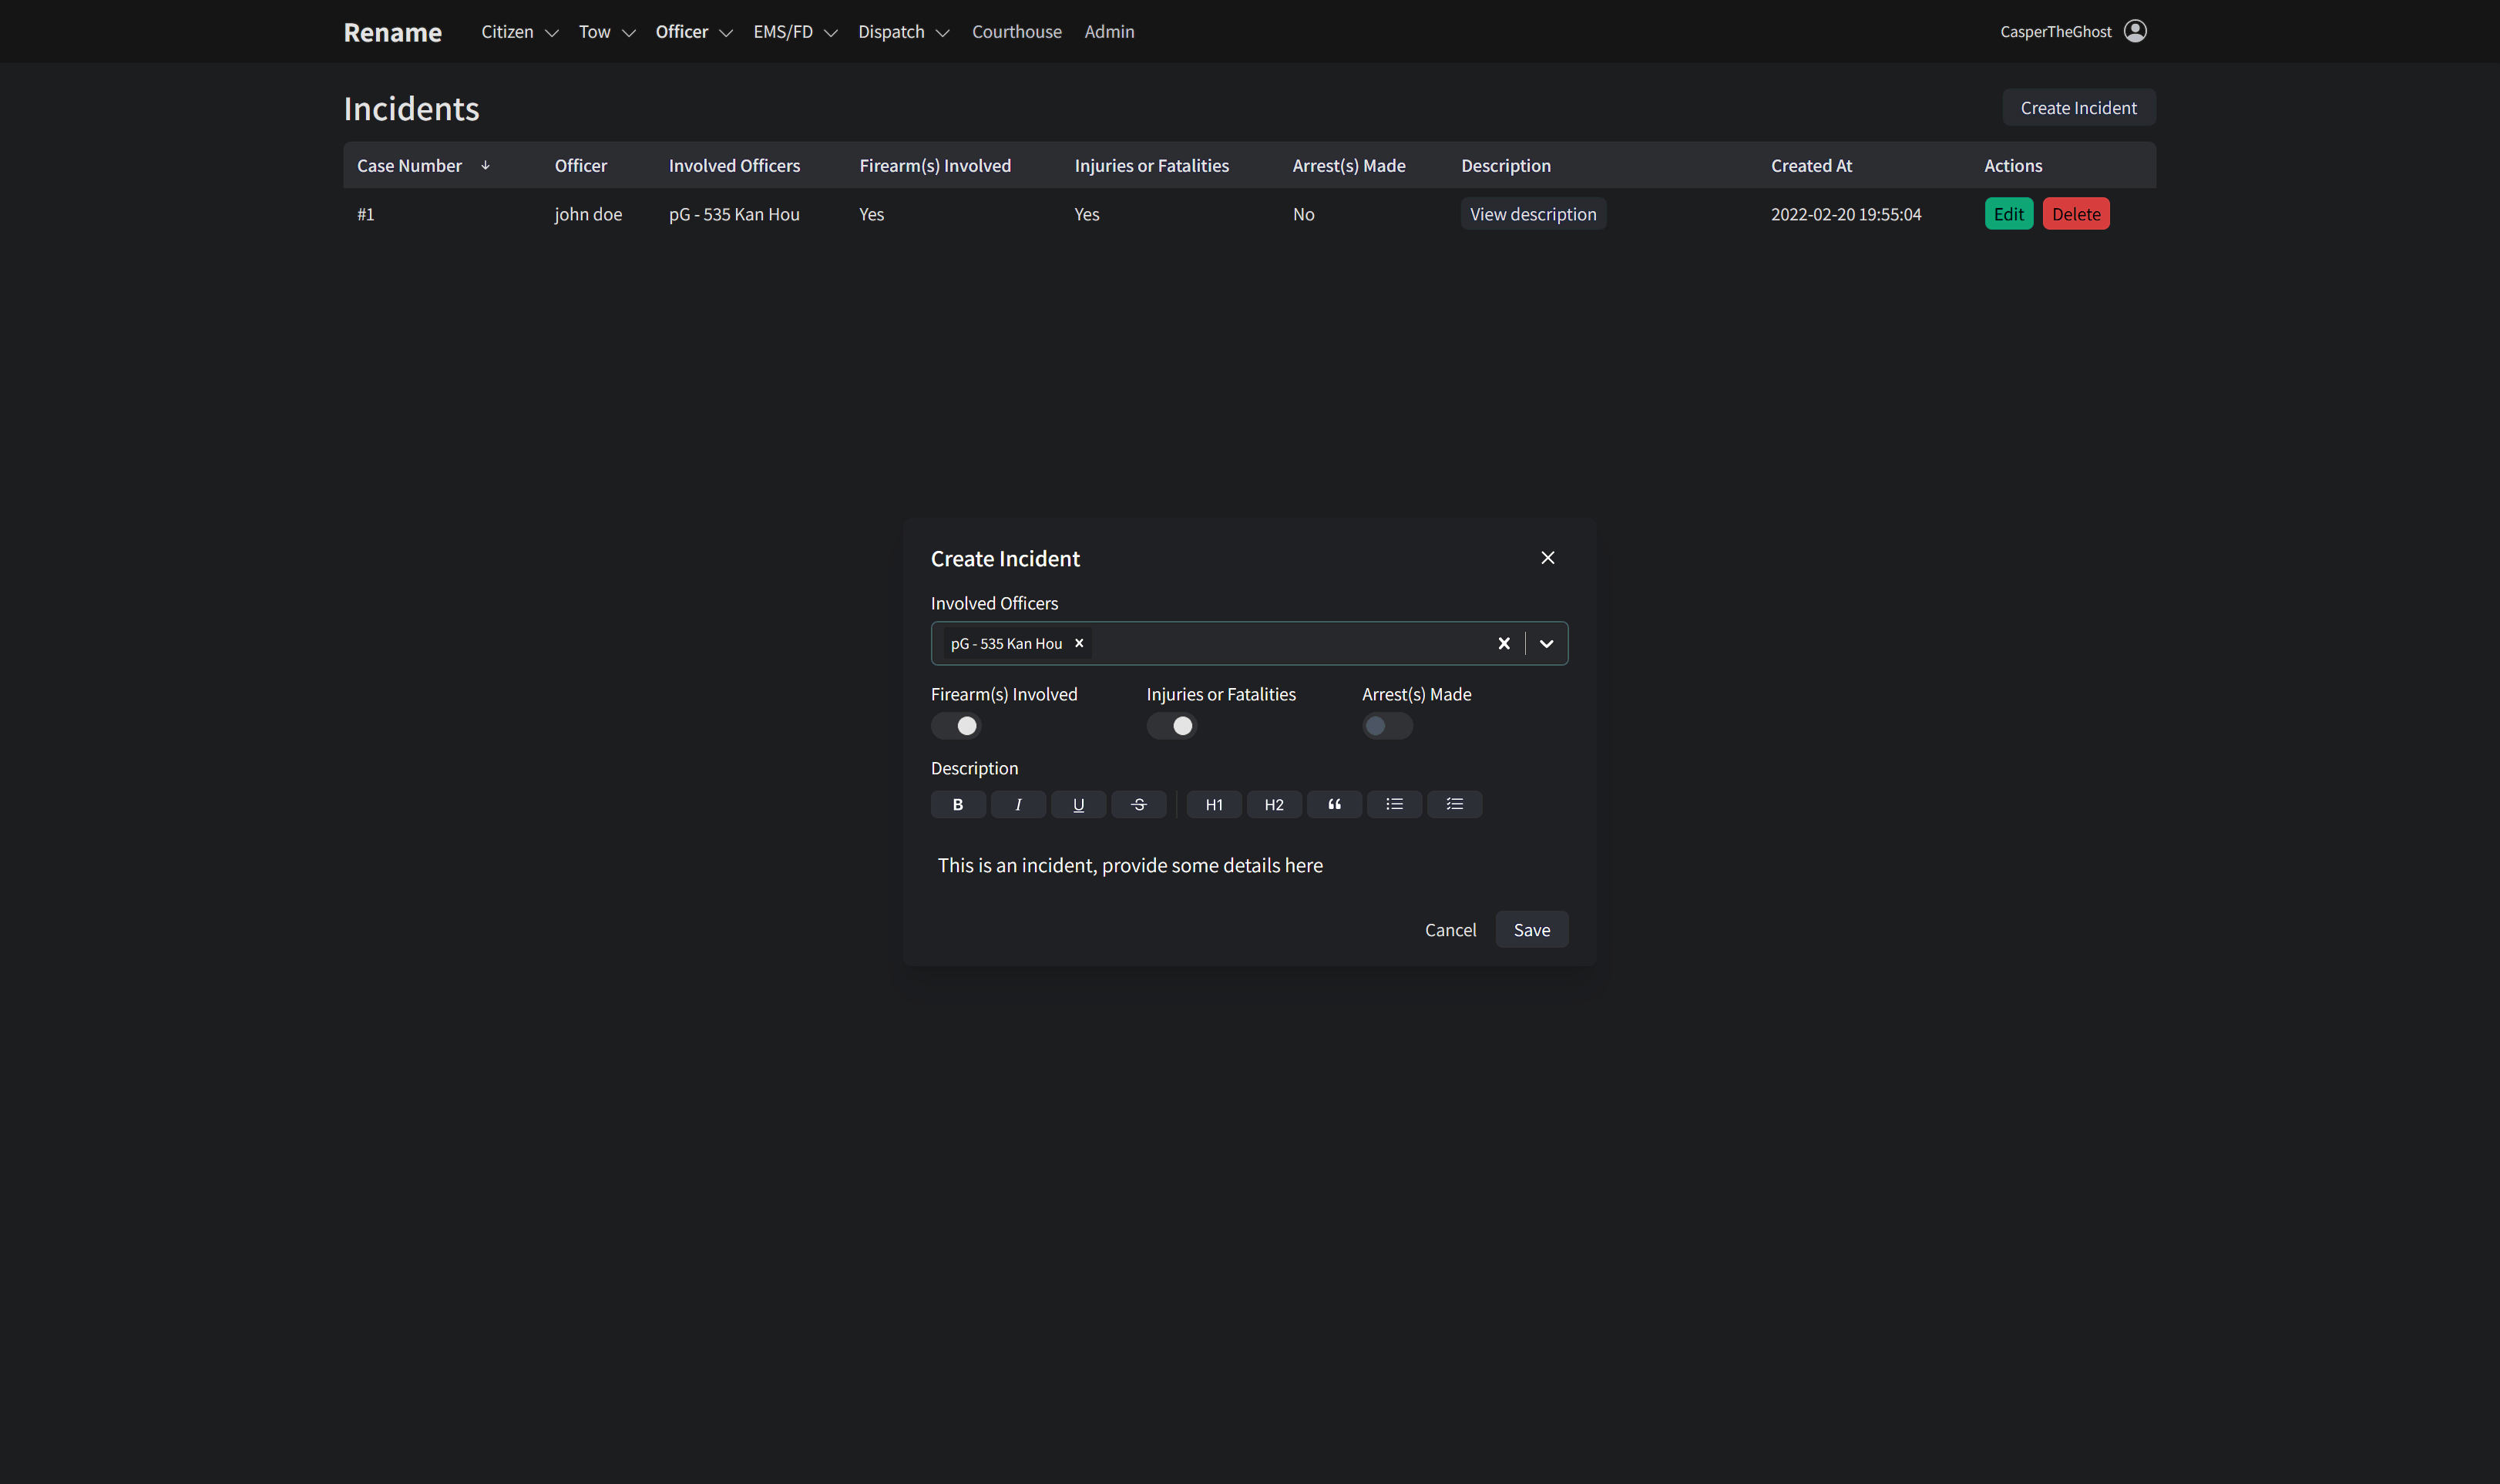Remove the pG - 535 Kan Hou officer chip
Viewport: 2500px width, 1484px height.
click(1079, 643)
